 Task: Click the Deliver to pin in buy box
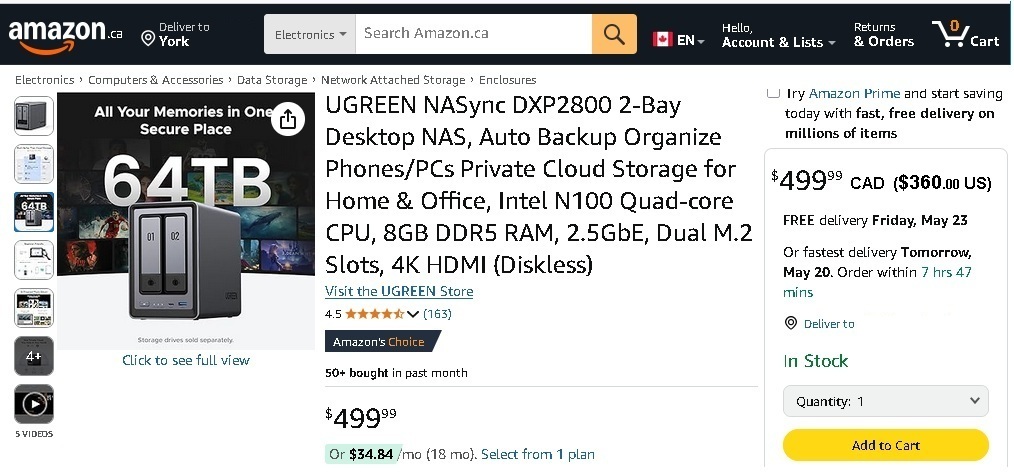click(791, 323)
